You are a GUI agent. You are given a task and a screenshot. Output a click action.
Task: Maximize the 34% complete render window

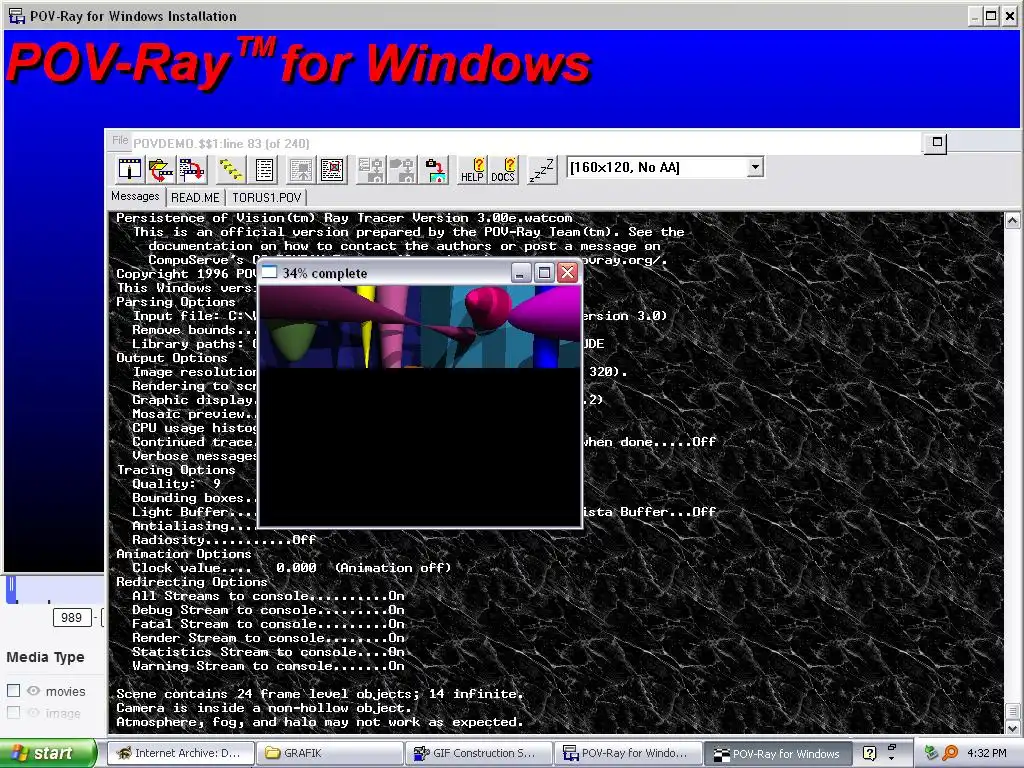[x=544, y=272]
